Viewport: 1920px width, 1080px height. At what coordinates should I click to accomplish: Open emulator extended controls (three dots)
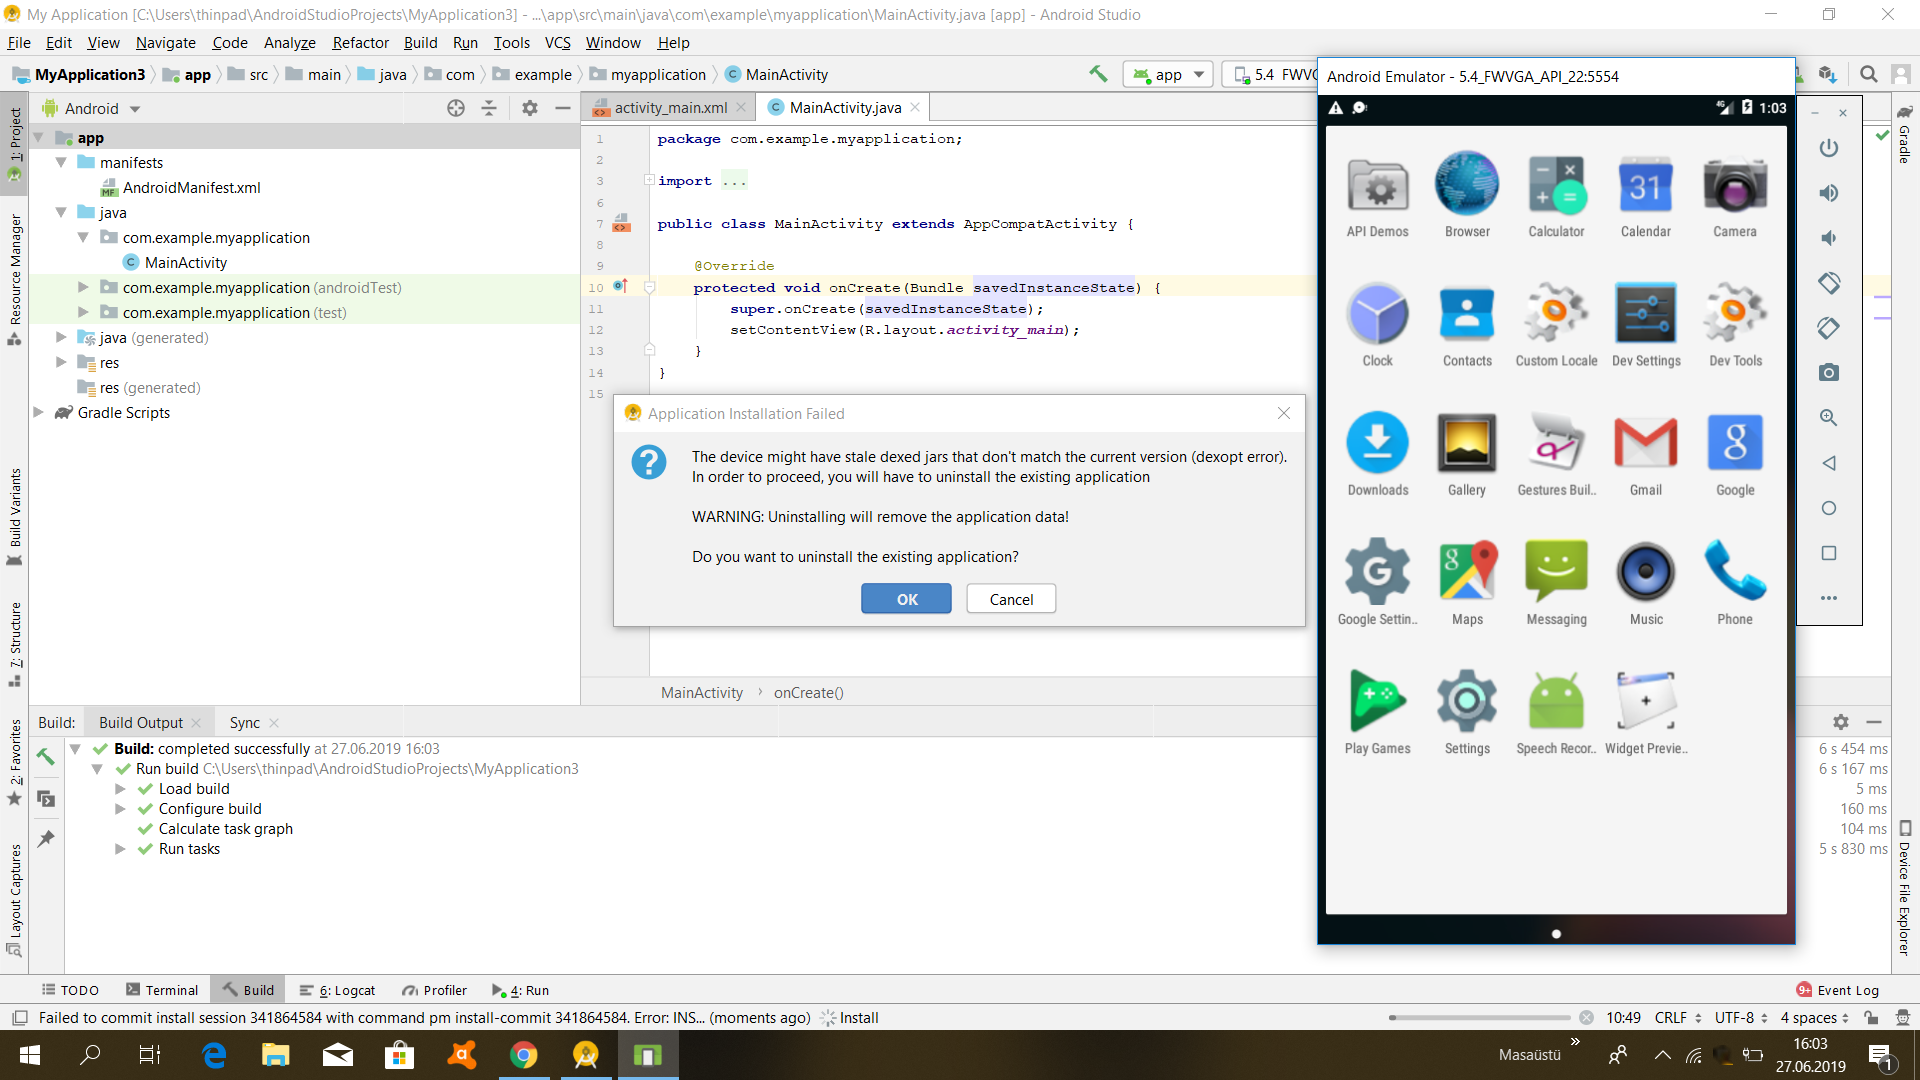1829,598
